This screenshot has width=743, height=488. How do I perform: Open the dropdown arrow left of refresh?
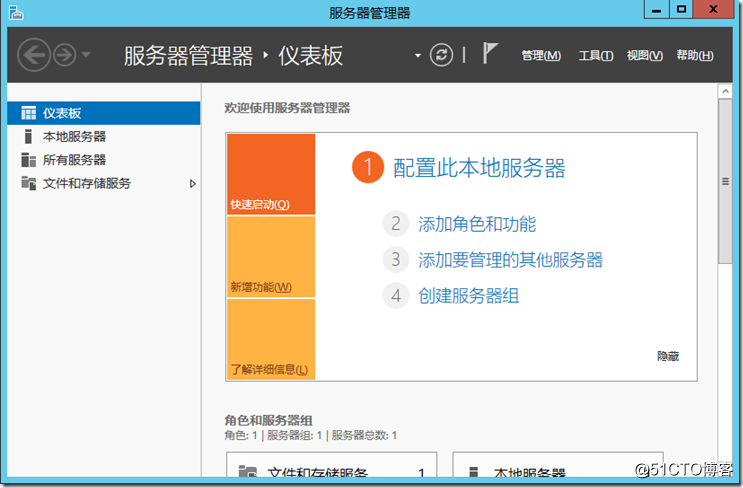click(x=417, y=55)
